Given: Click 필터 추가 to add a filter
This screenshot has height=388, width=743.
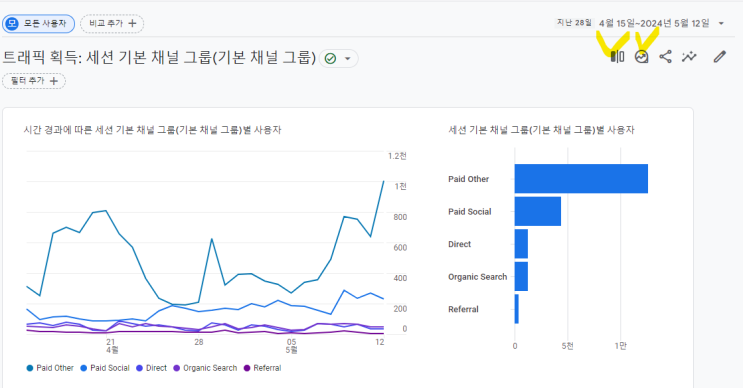Looking at the screenshot, I should click(34, 81).
